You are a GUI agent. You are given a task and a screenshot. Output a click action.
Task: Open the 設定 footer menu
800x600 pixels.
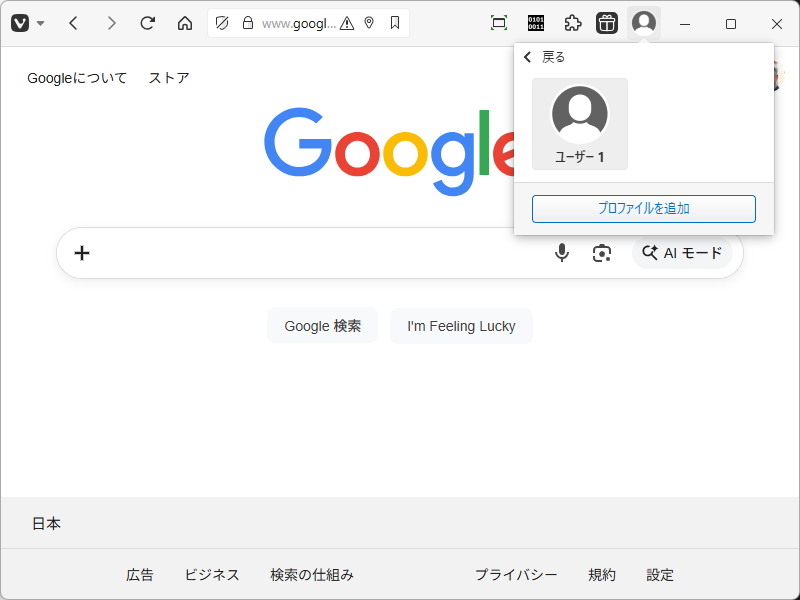click(660, 575)
